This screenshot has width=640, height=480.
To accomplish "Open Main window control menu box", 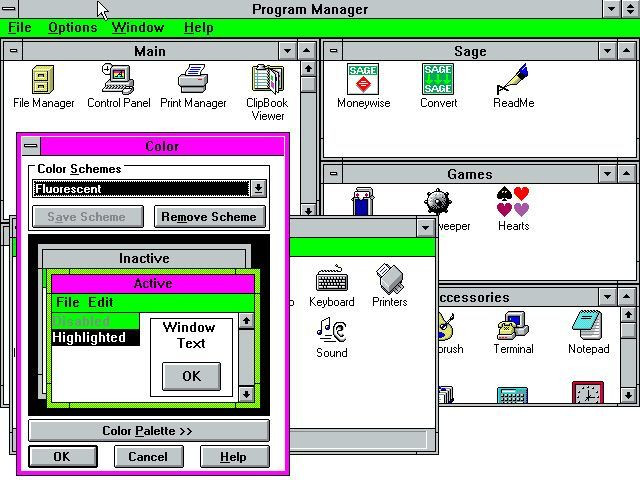I will (13, 51).
